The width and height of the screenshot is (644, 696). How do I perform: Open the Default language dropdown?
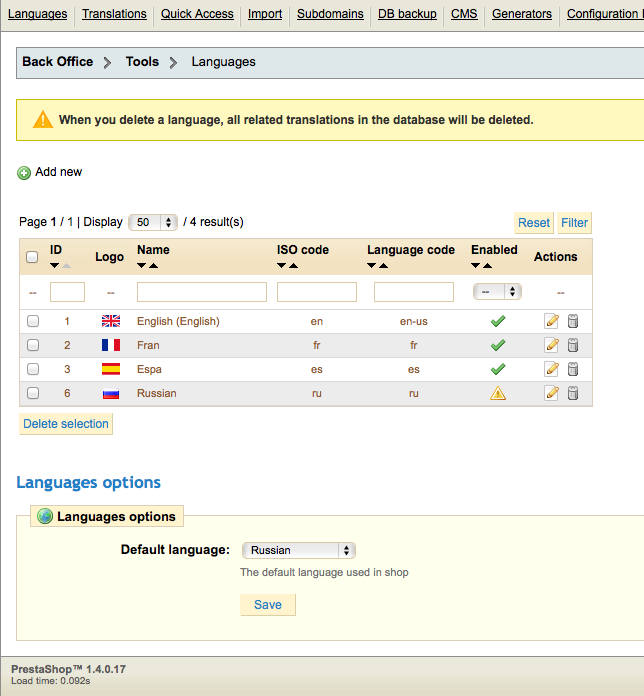pos(299,550)
